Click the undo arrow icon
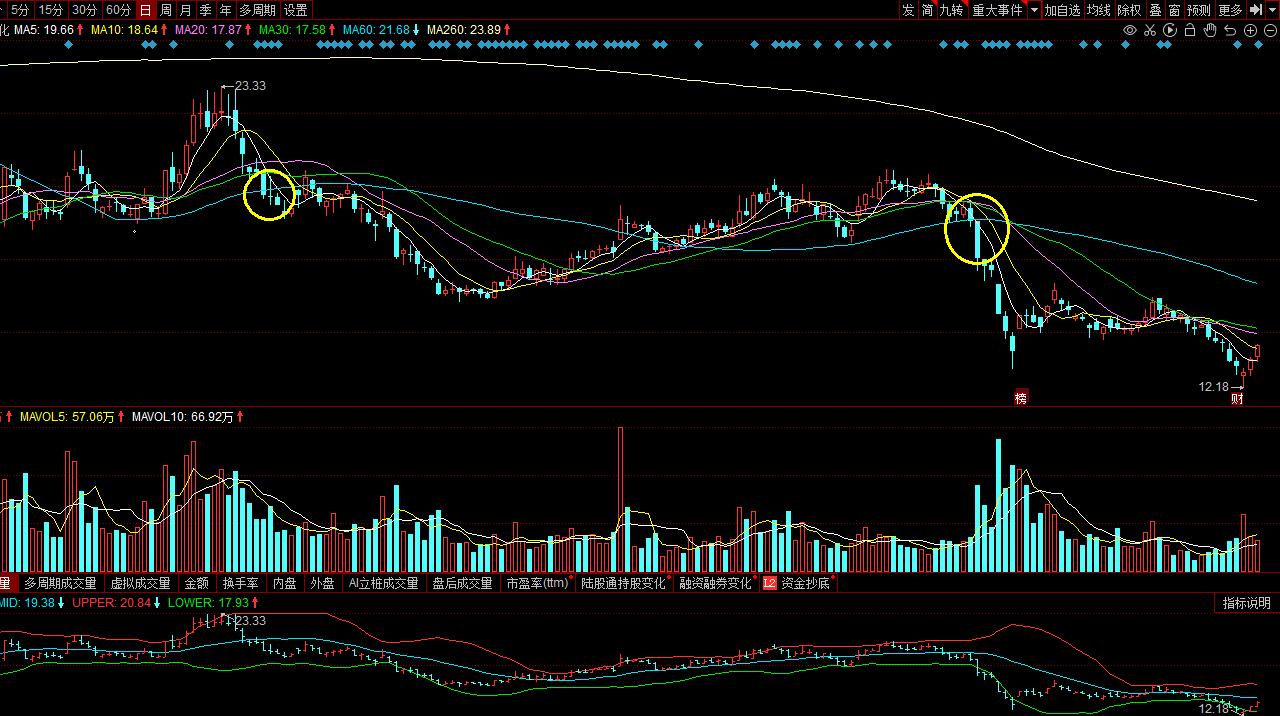The image size is (1280, 716). (x=1230, y=30)
